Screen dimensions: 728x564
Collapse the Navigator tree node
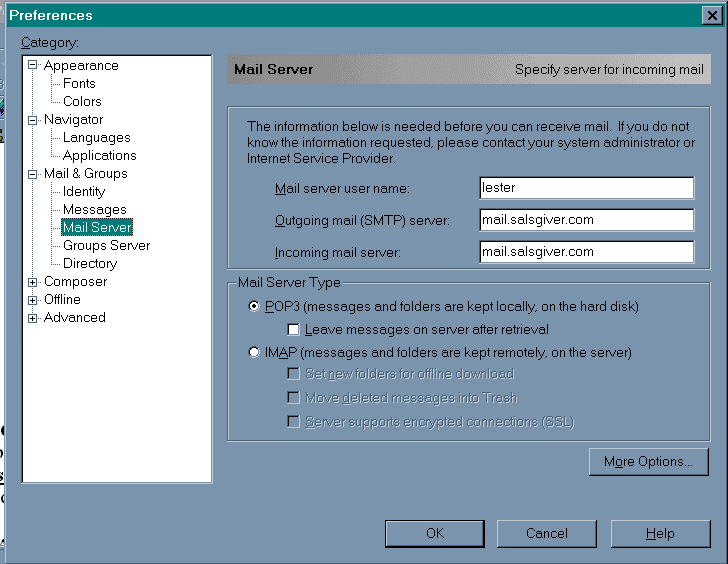[33, 120]
